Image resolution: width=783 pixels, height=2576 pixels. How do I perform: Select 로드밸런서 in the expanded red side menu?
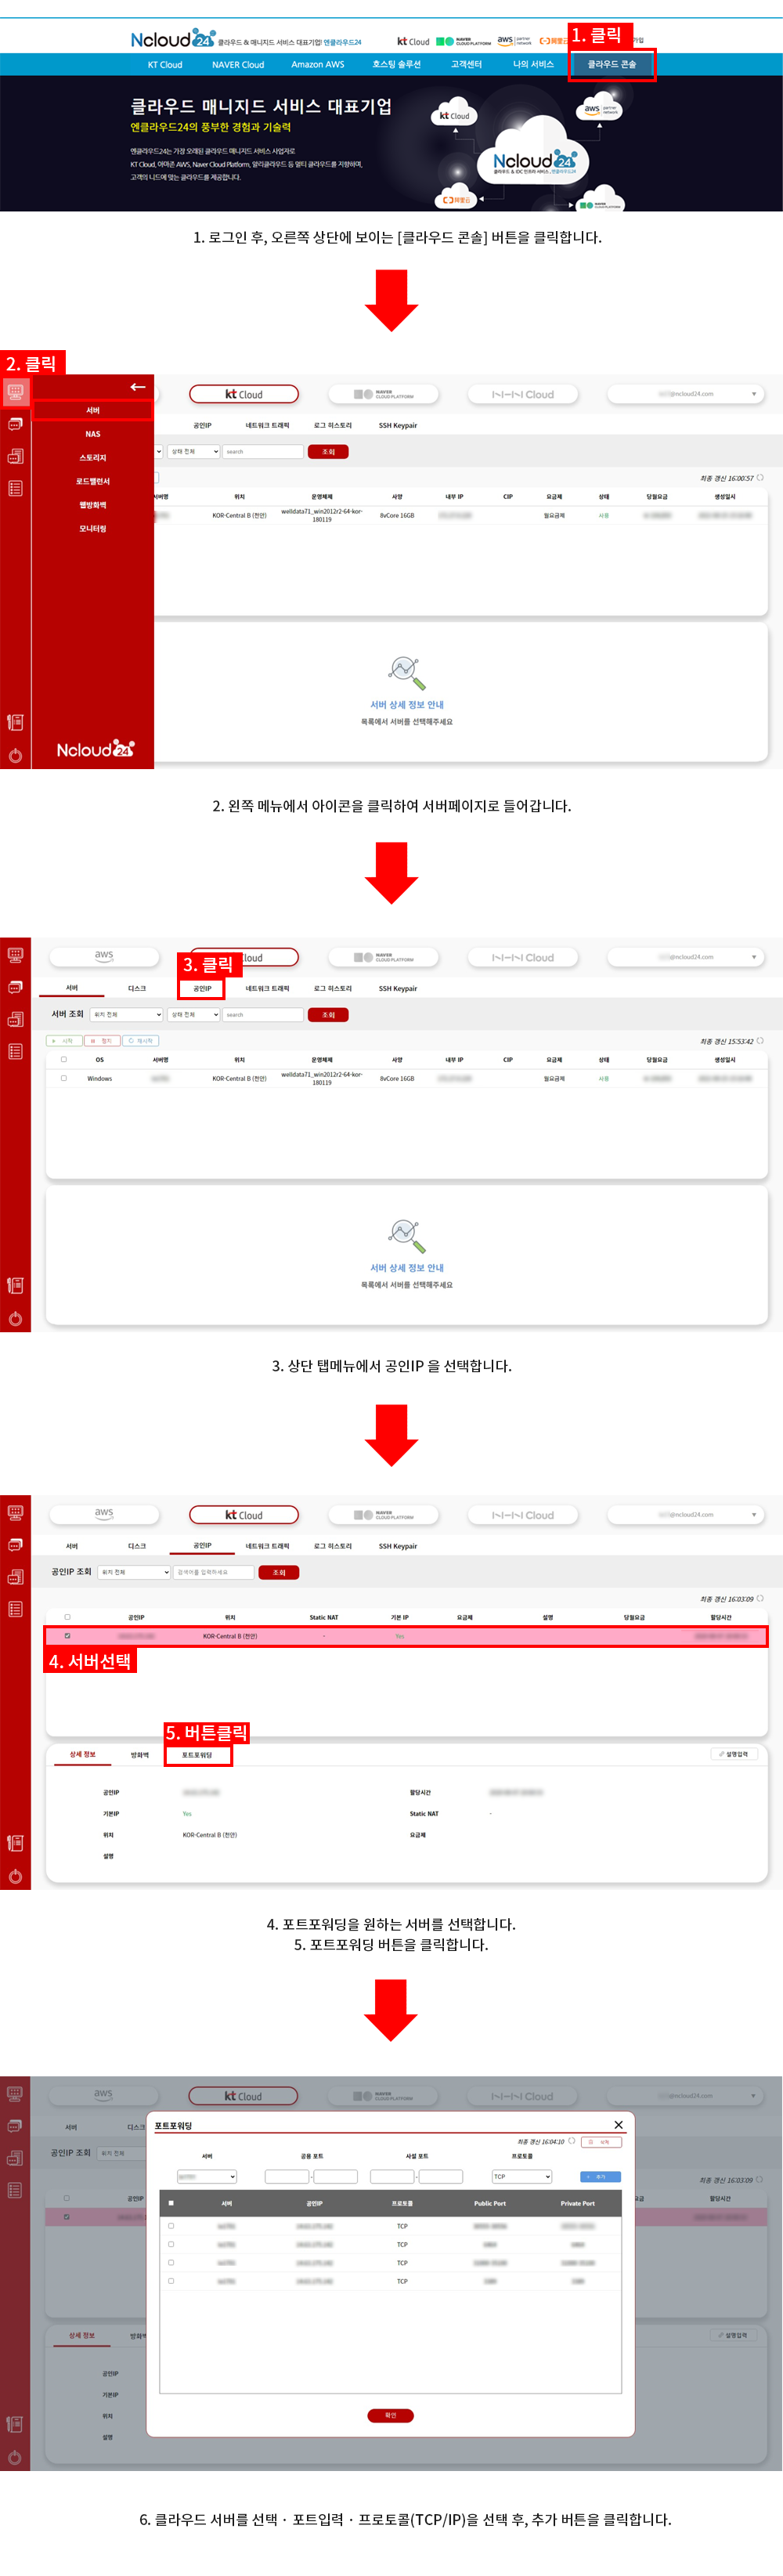point(92,481)
